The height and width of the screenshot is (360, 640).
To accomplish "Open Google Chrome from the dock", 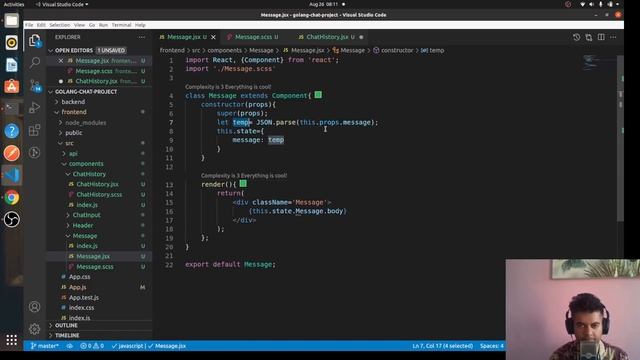I will (x=11, y=198).
